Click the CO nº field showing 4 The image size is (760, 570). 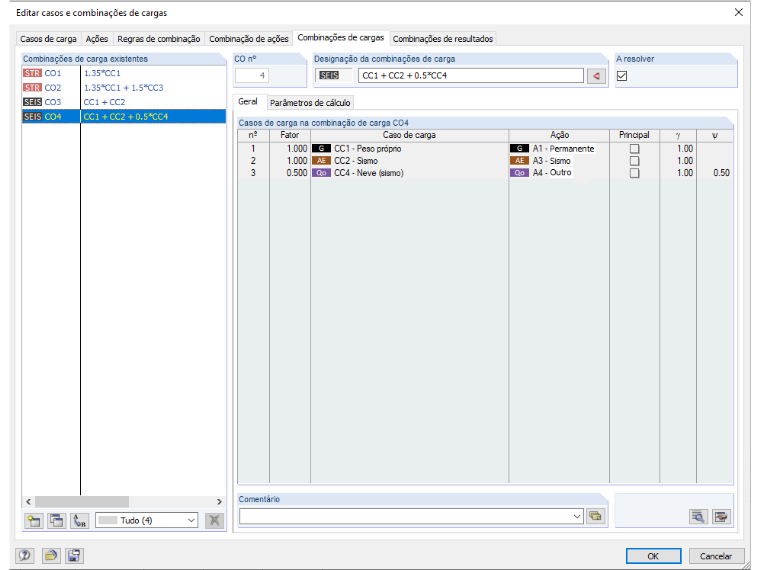pos(252,76)
